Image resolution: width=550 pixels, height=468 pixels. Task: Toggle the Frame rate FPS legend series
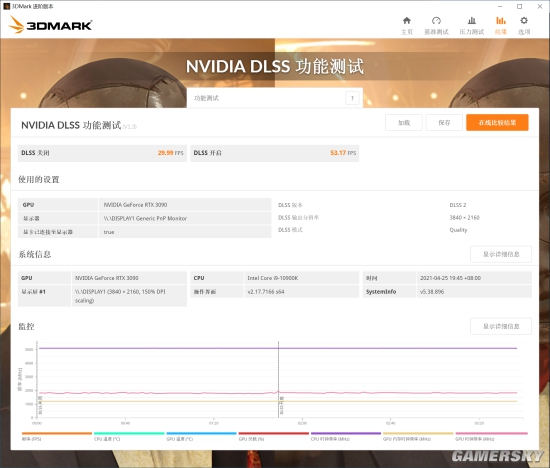tap(56, 436)
